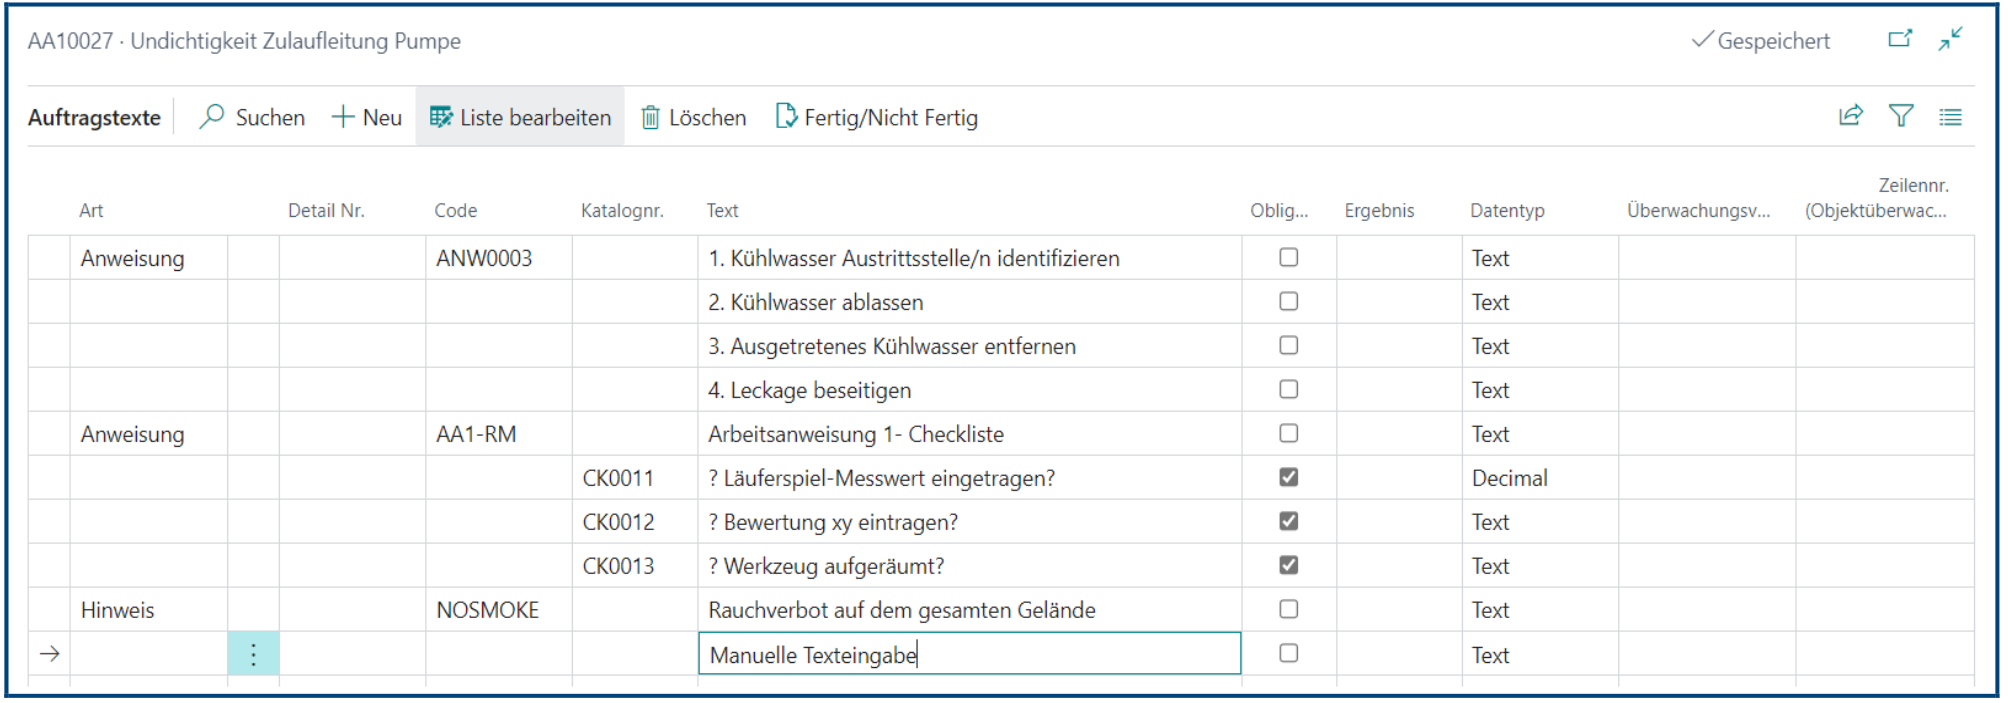The image size is (2008, 703).
Task: Toggle Oblig checkbox for Leckage beseitigen row
Action: (1289, 390)
